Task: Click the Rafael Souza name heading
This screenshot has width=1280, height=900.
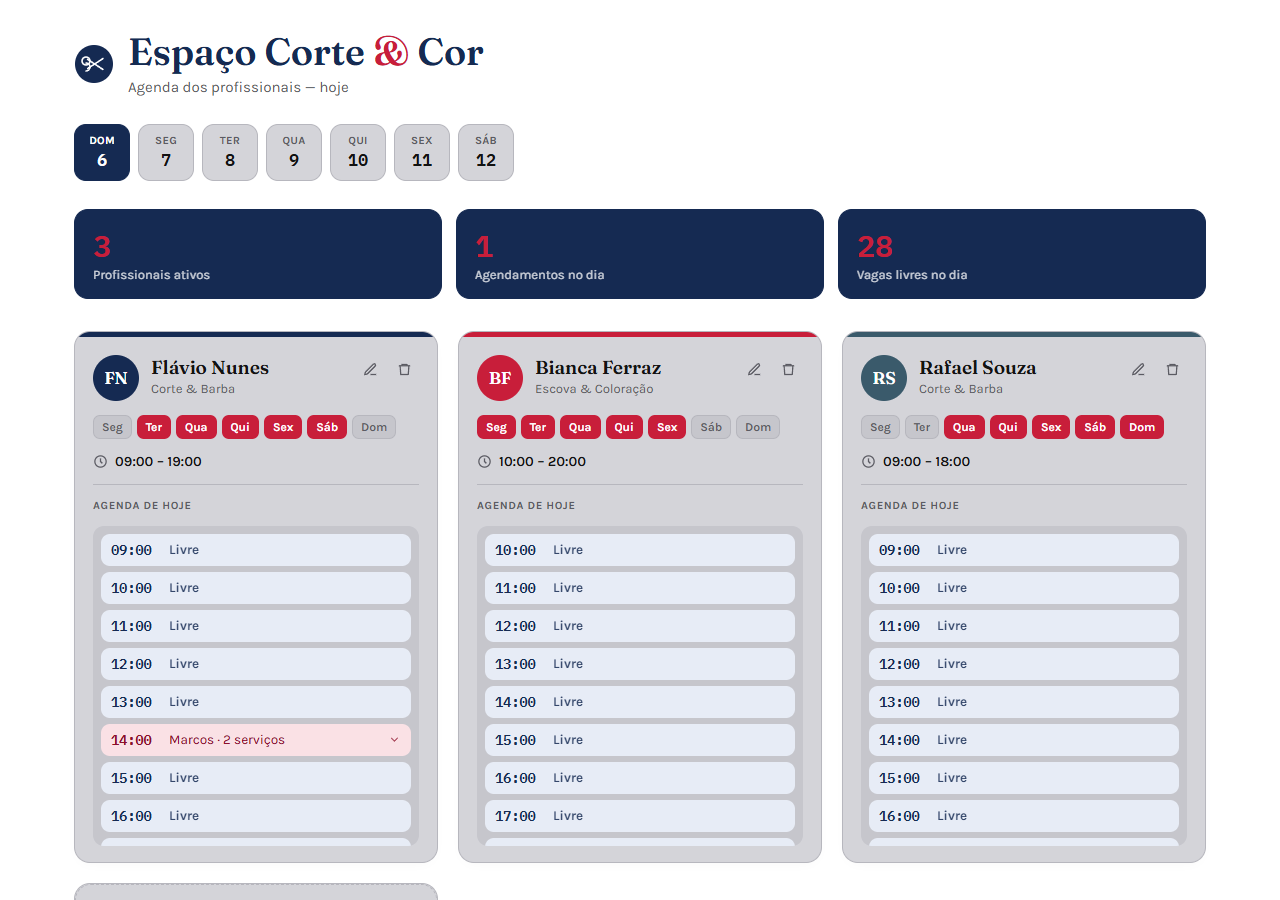Action: pos(978,368)
